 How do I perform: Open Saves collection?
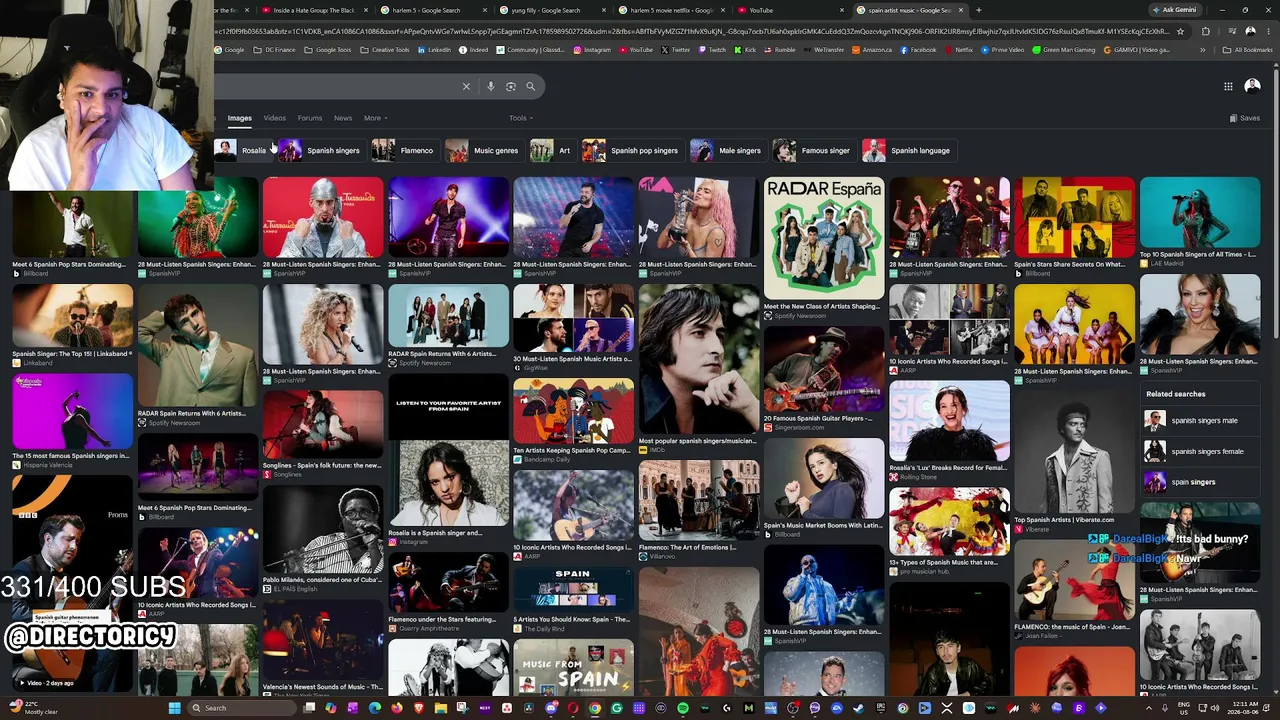point(1245,118)
